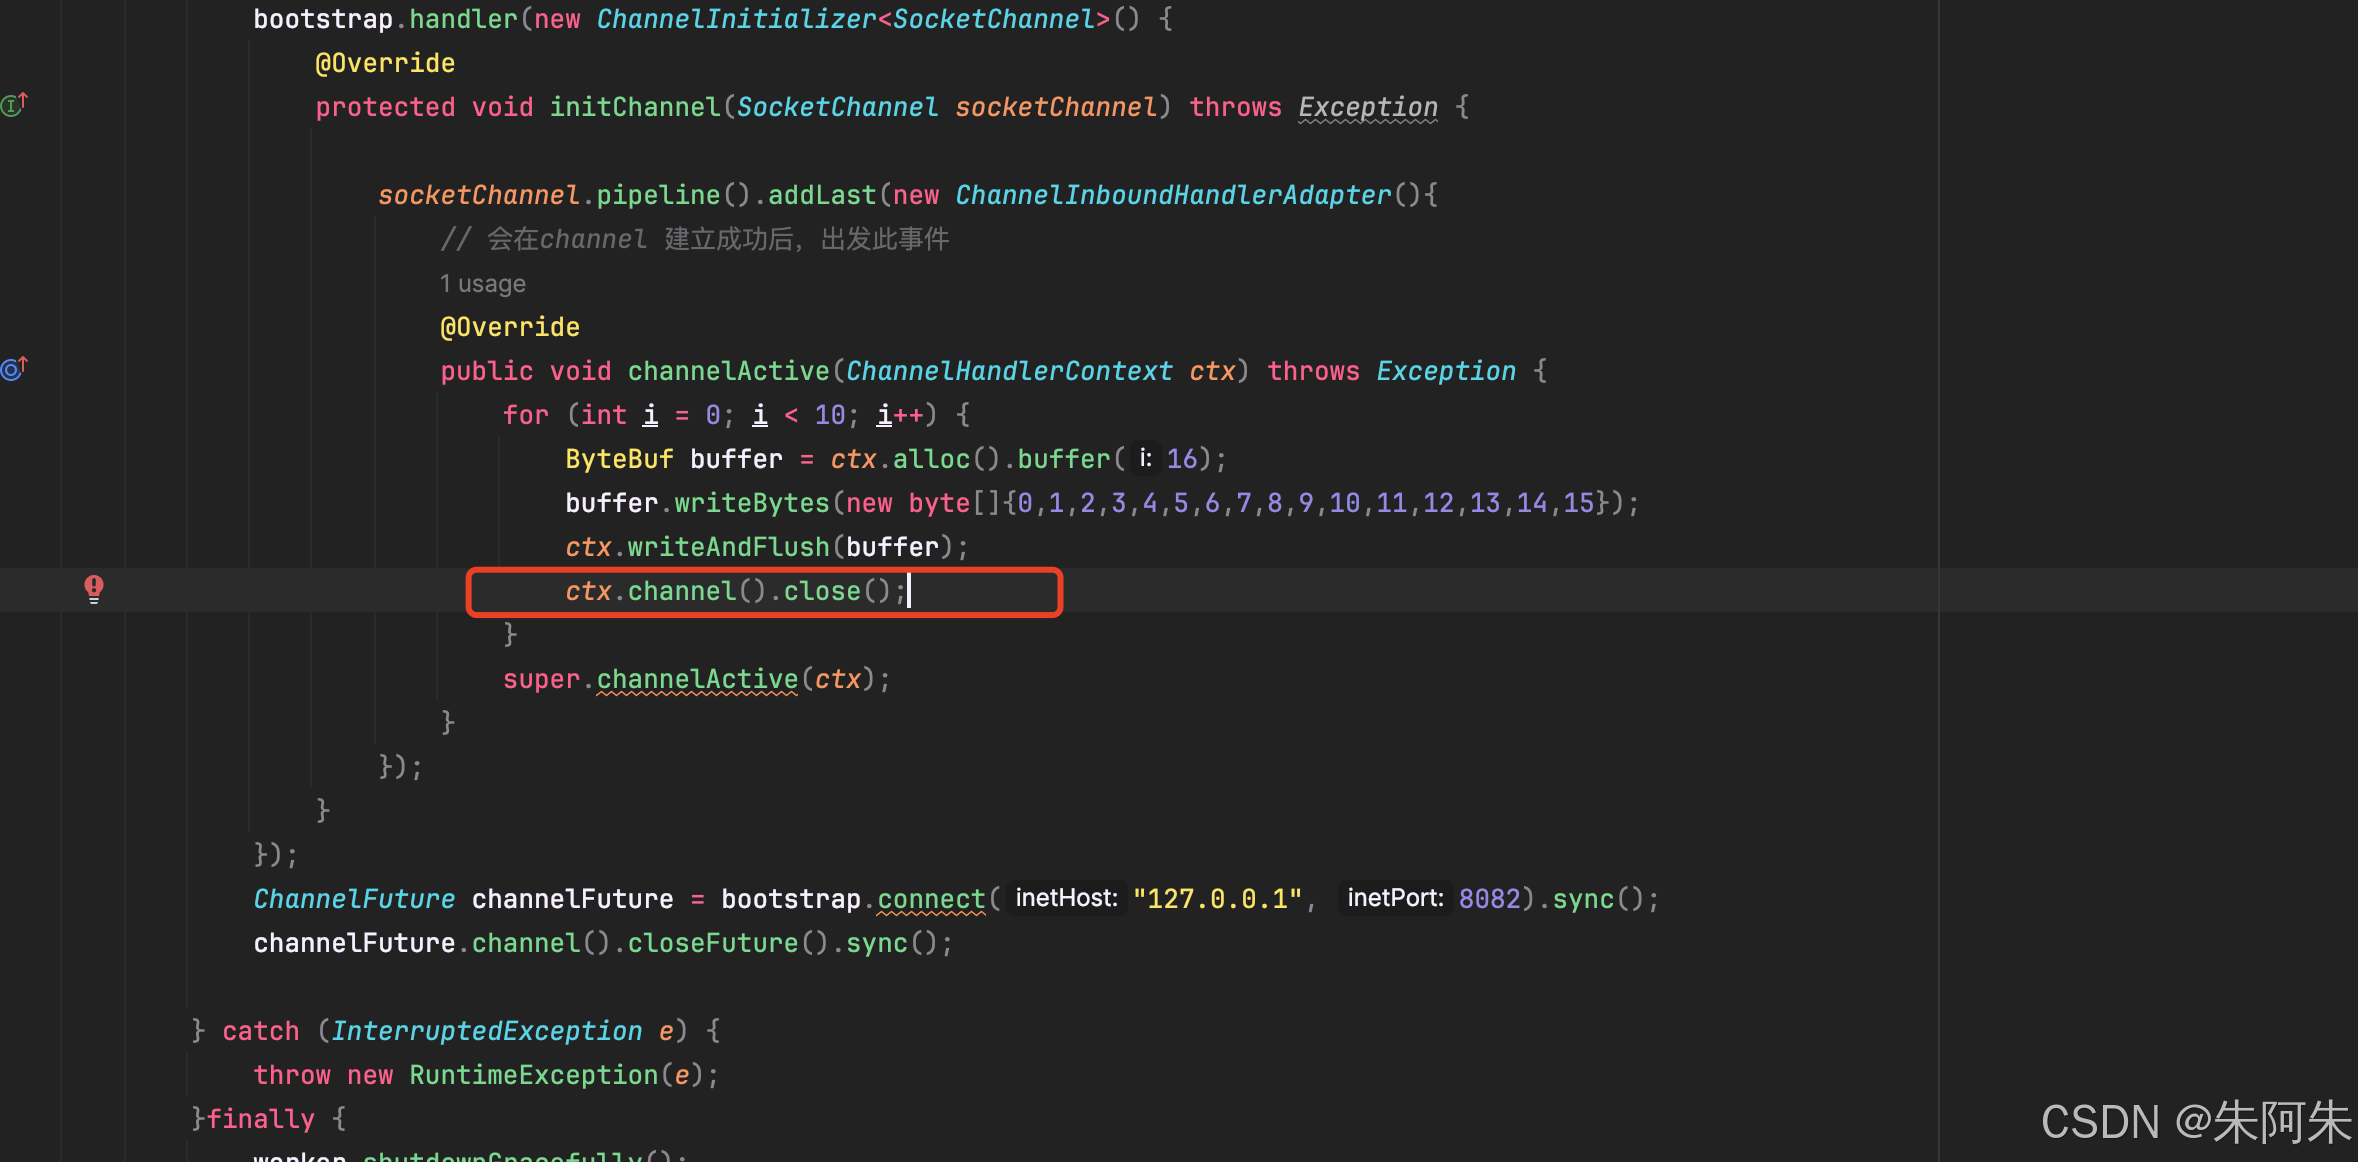The width and height of the screenshot is (2358, 1162).
Task: Click the for loop keyword
Action: tap(526, 415)
